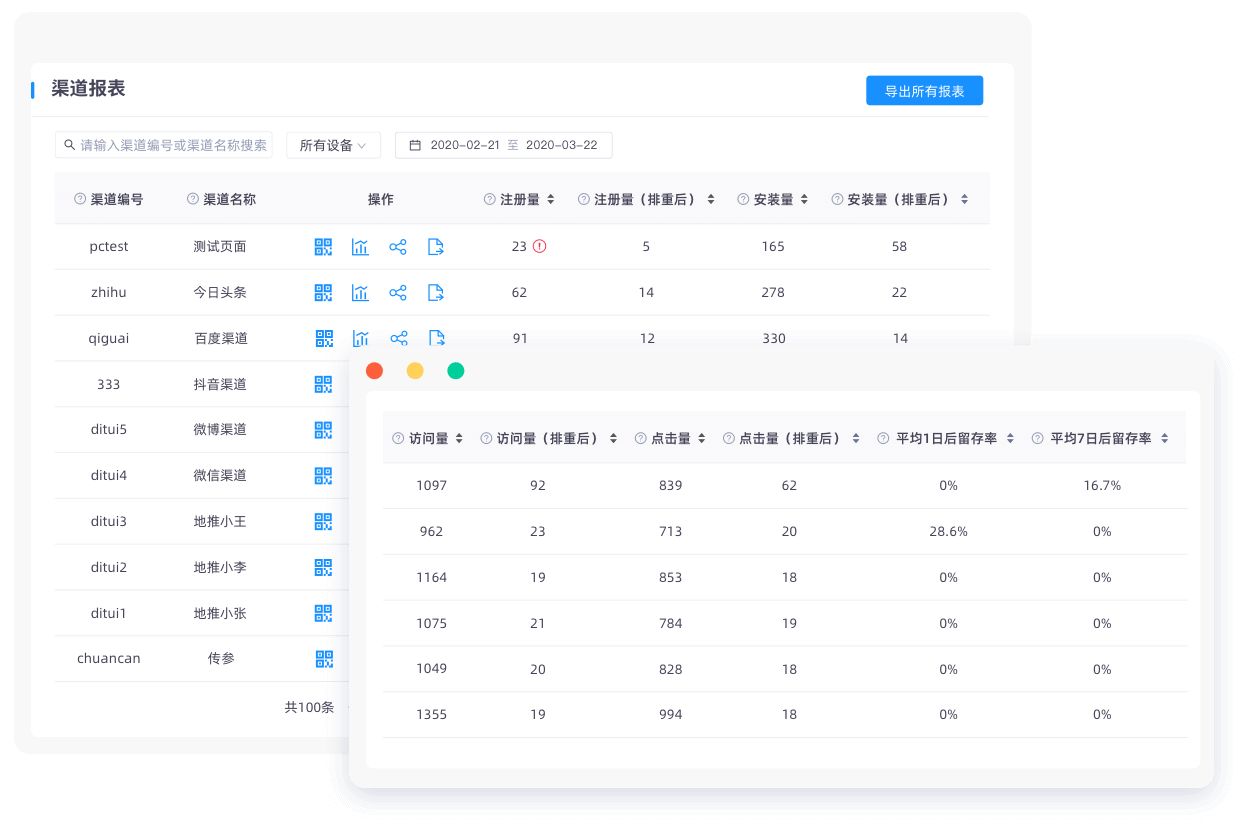The image size is (1244, 838).
Task: Click channel name 百度渠道
Action: tap(220, 338)
